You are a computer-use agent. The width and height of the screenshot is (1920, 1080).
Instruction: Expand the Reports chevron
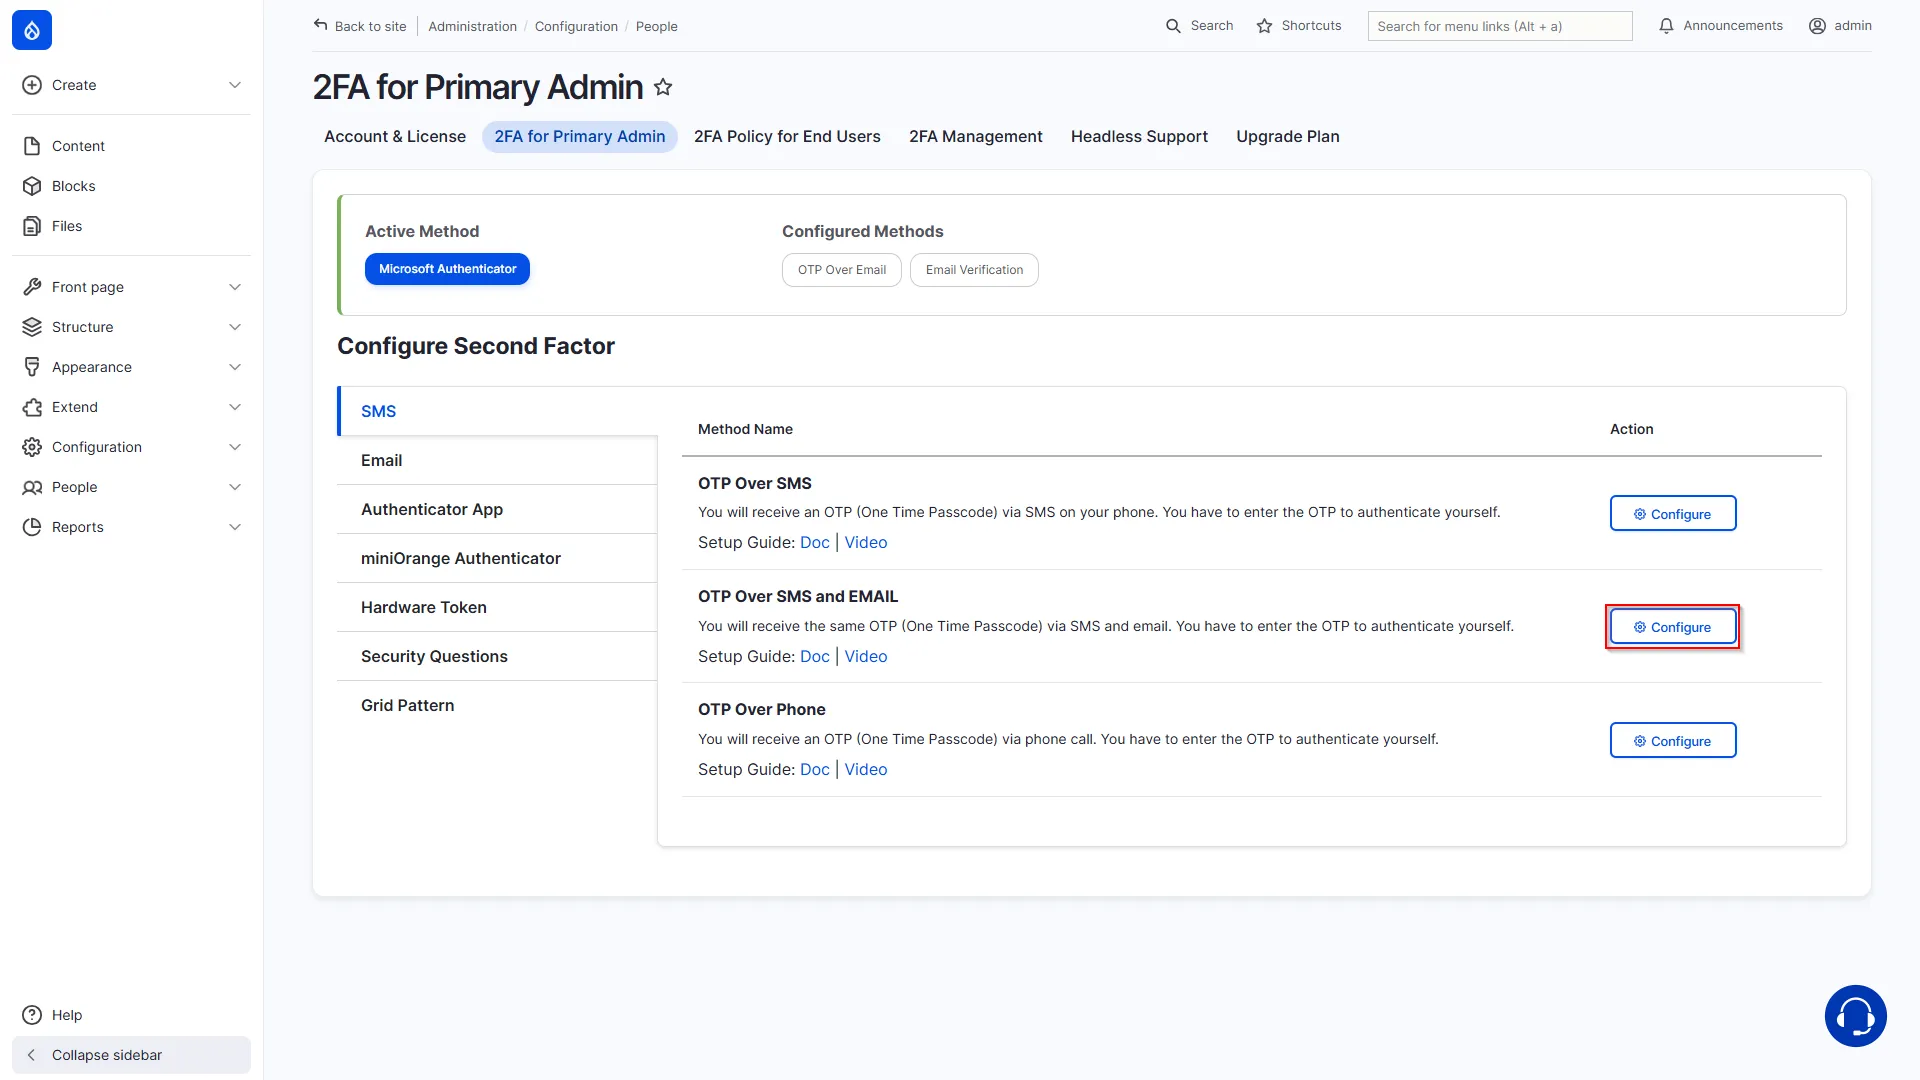click(235, 527)
